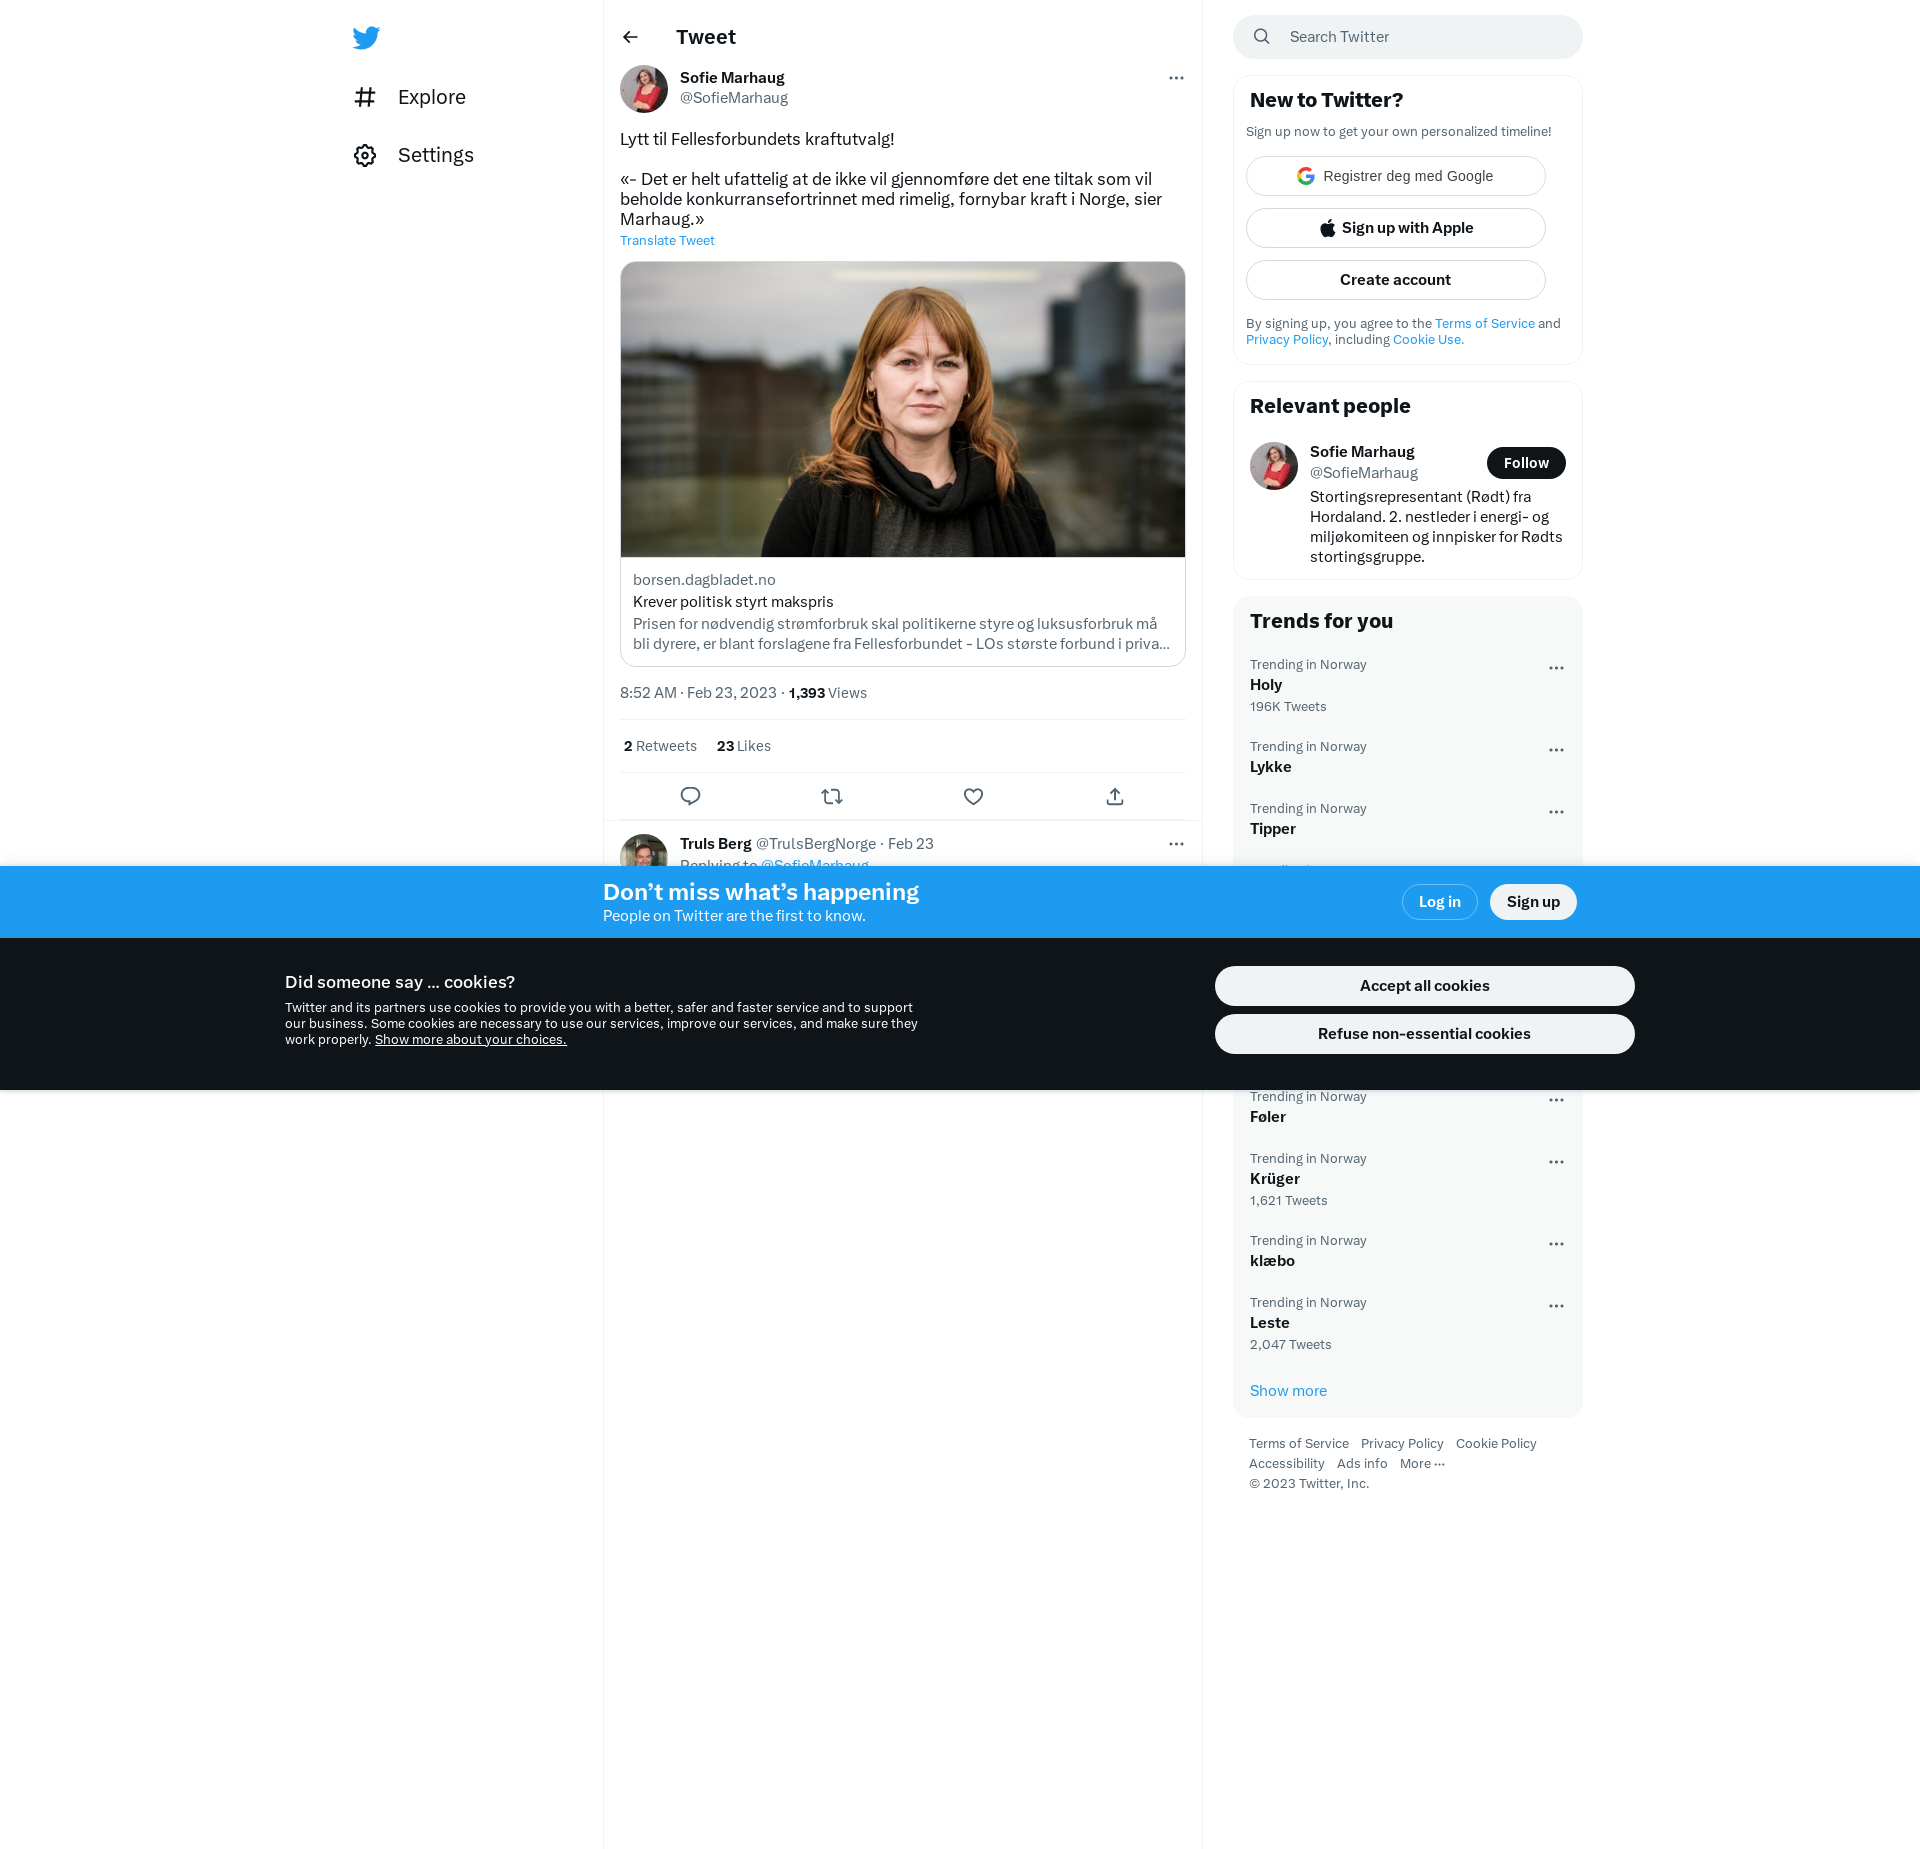Click Registrer deg med Google button
Screen dimensions: 1920x1849
click(1396, 176)
